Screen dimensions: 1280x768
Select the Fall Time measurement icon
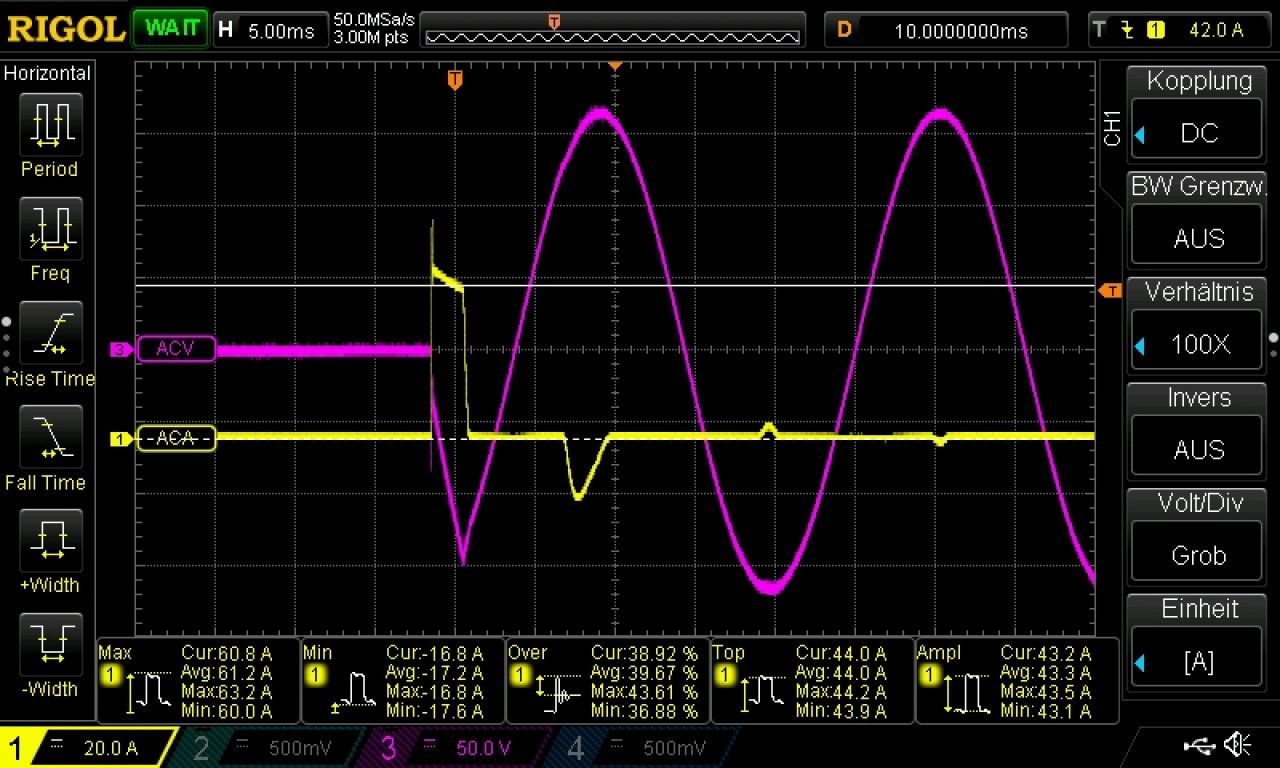[x=50, y=437]
